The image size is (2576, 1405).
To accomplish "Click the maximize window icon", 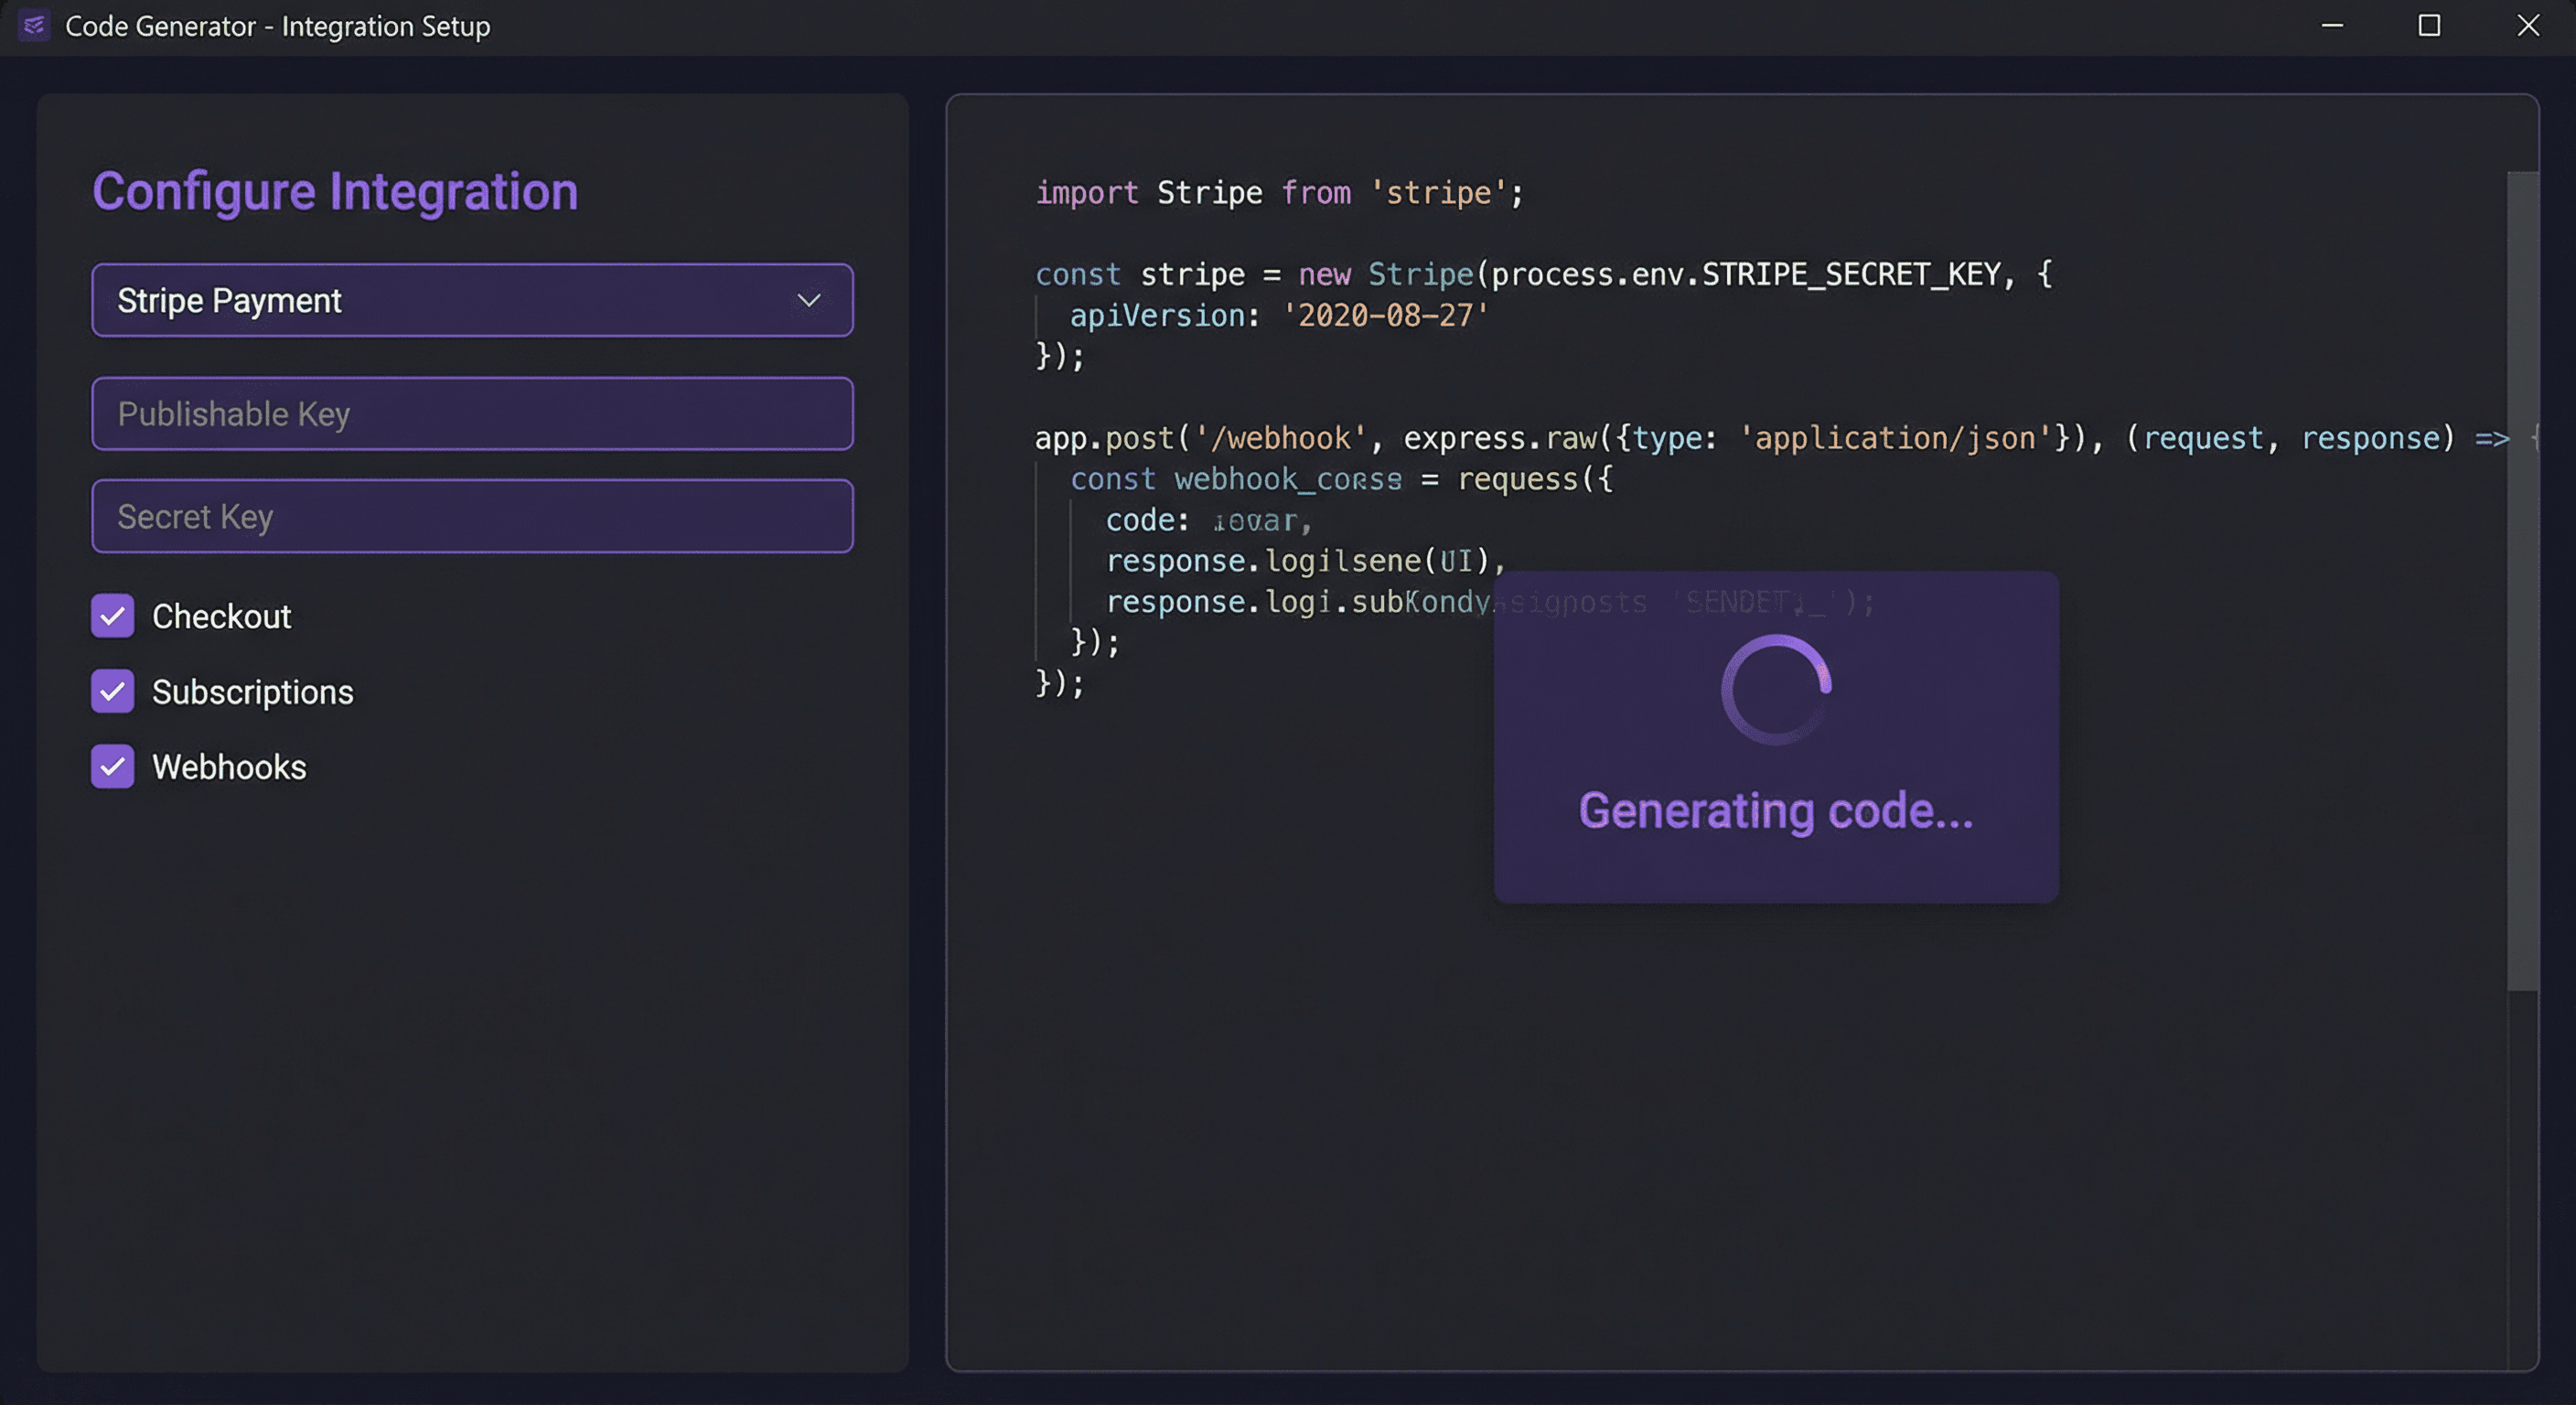I will (x=2429, y=26).
